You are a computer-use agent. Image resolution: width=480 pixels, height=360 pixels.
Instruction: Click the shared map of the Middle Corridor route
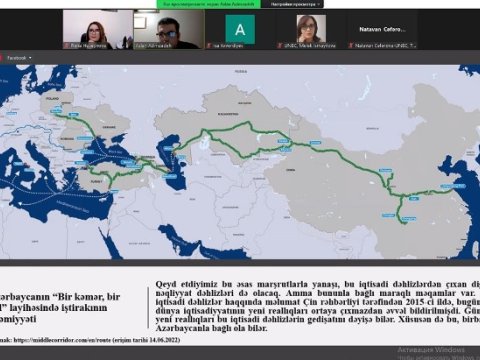[240, 162]
